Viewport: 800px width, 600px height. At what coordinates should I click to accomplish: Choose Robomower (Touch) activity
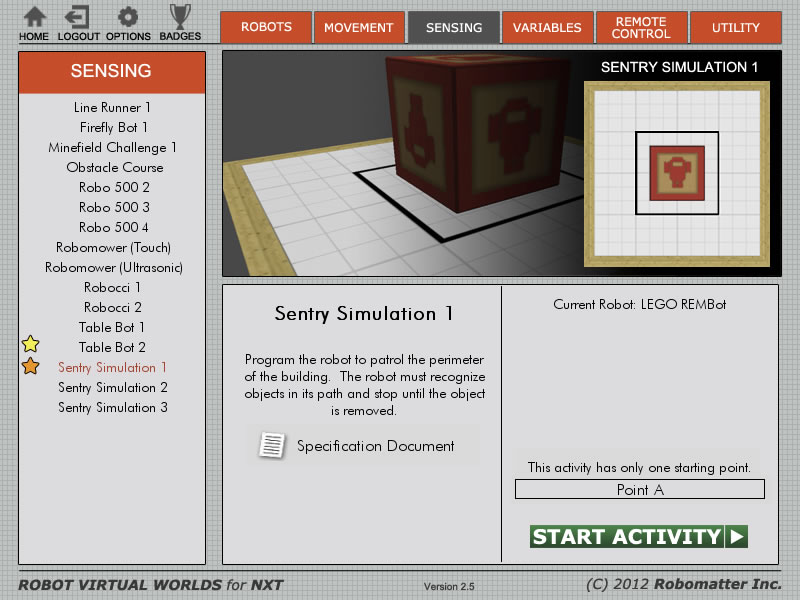click(x=113, y=247)
